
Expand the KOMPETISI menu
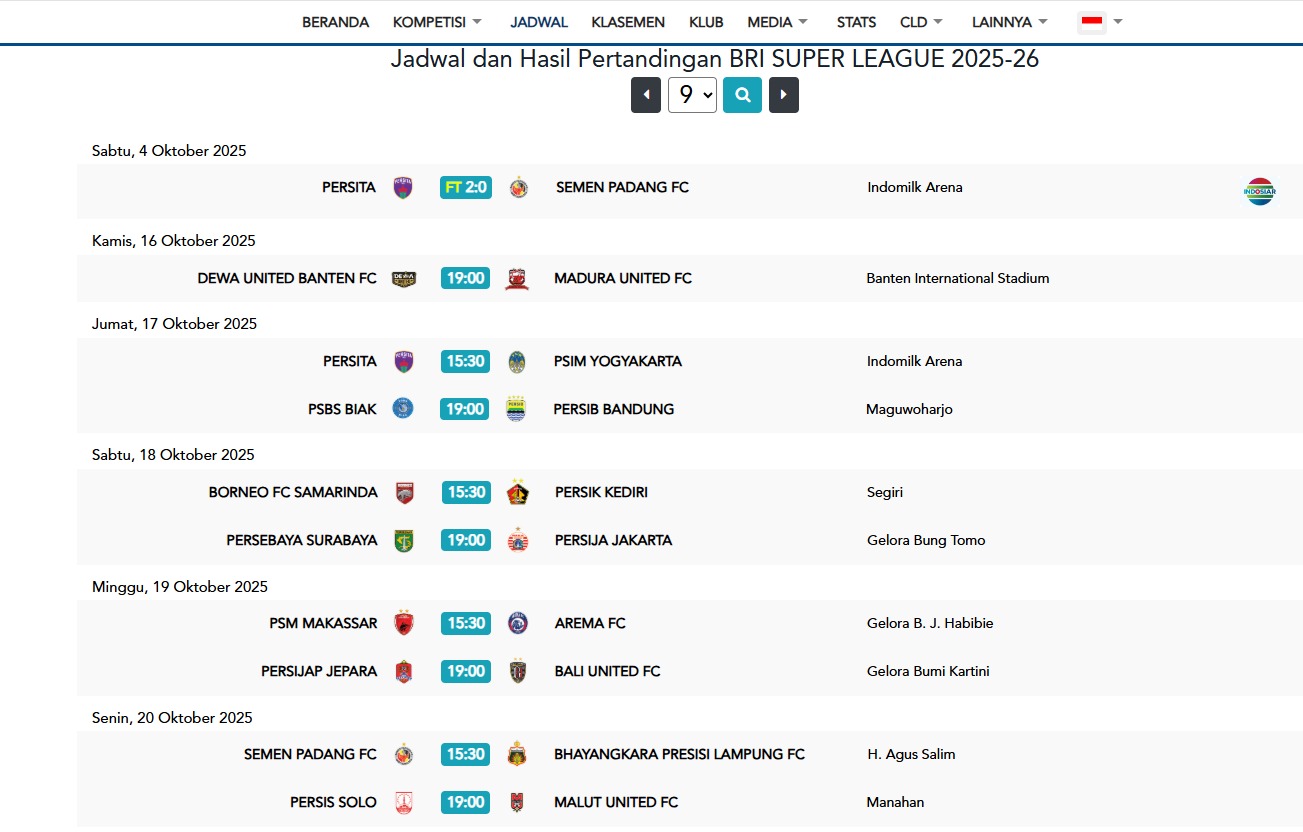tap(437, 22)
